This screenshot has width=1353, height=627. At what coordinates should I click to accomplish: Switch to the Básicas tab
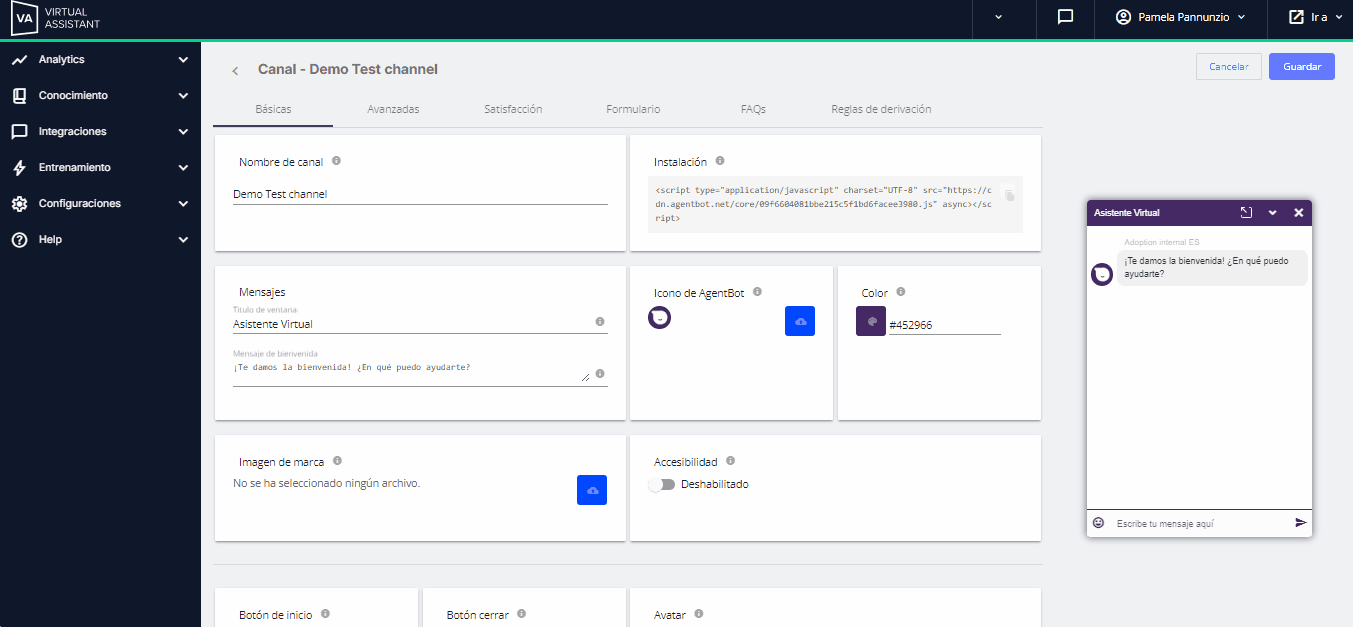[x=273, y=109]
